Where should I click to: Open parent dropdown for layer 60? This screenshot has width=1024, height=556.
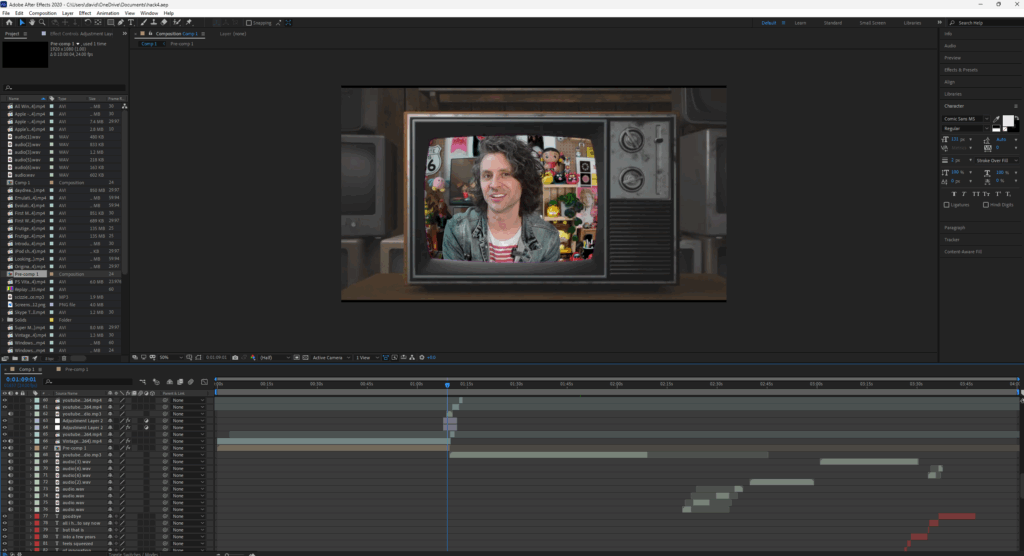click(x=188, y=400)
